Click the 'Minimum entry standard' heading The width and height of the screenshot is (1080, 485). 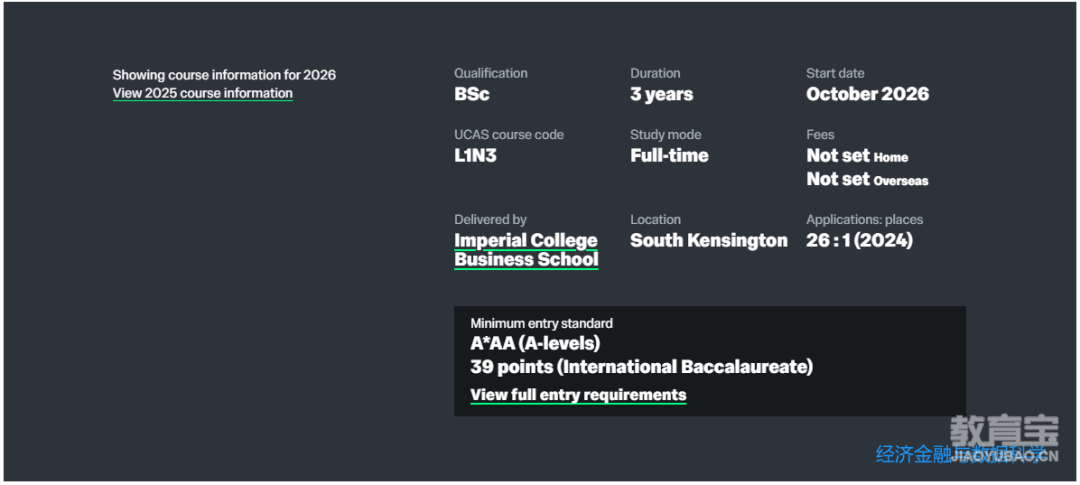(541, 323)
